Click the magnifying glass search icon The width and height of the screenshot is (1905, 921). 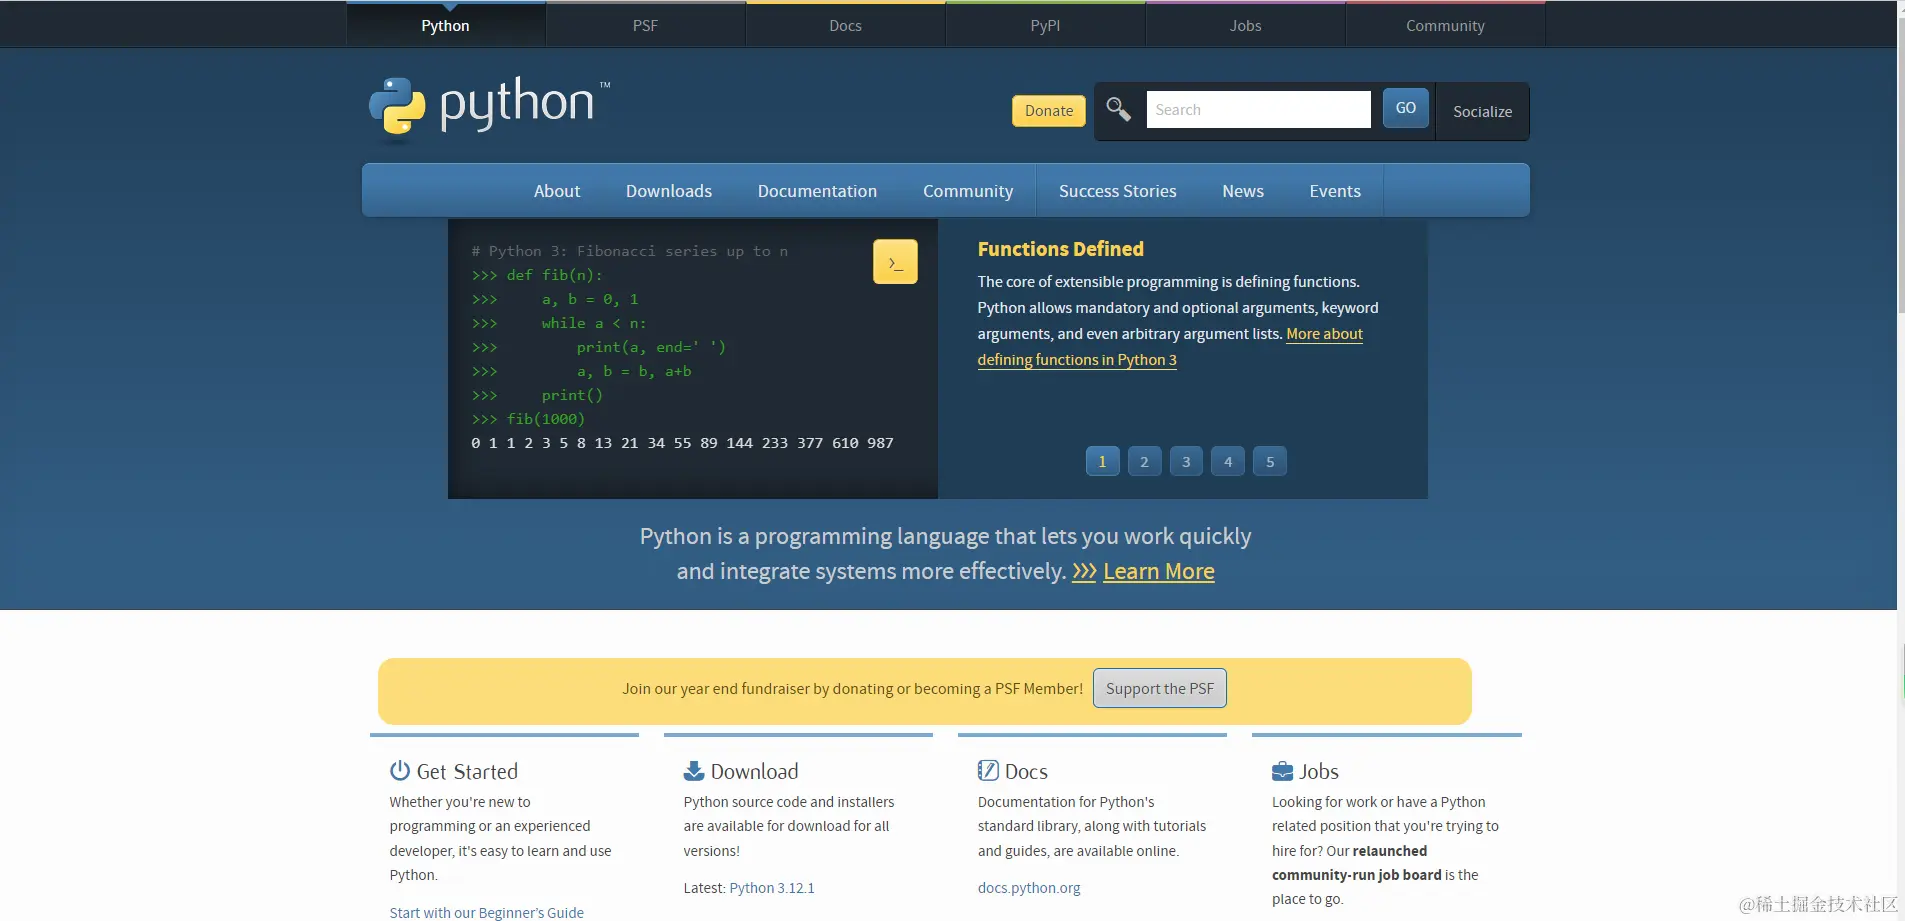click(x=1118, y=108)
